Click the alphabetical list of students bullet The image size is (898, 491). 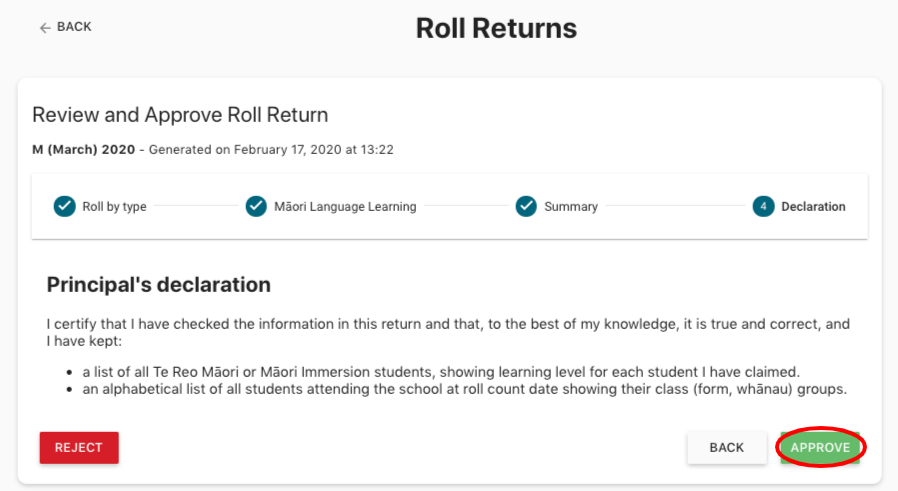(x=464, y=389)
